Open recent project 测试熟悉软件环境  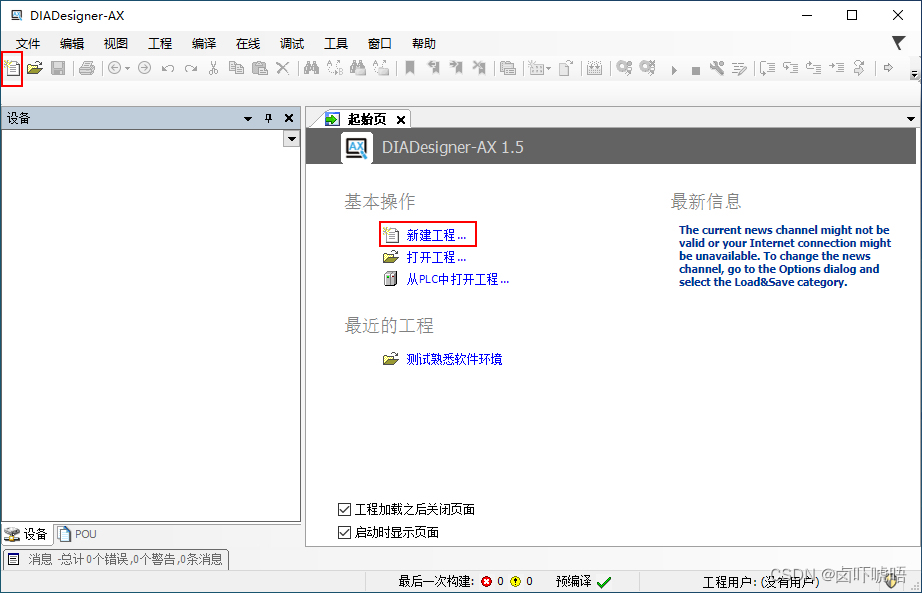(x=454, y=359)
